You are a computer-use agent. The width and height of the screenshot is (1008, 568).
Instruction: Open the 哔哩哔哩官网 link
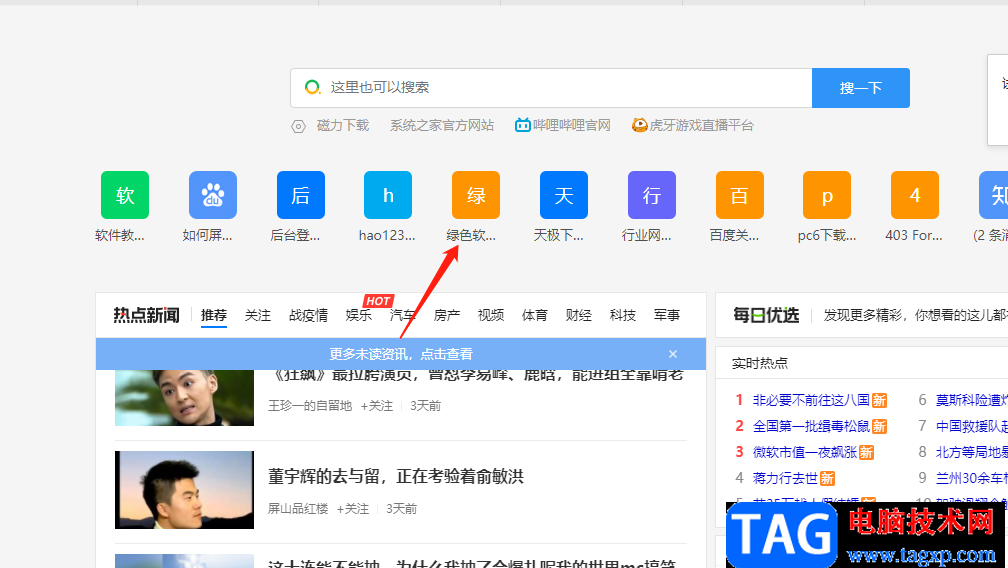pyautogui.click(x=572, y=125)
